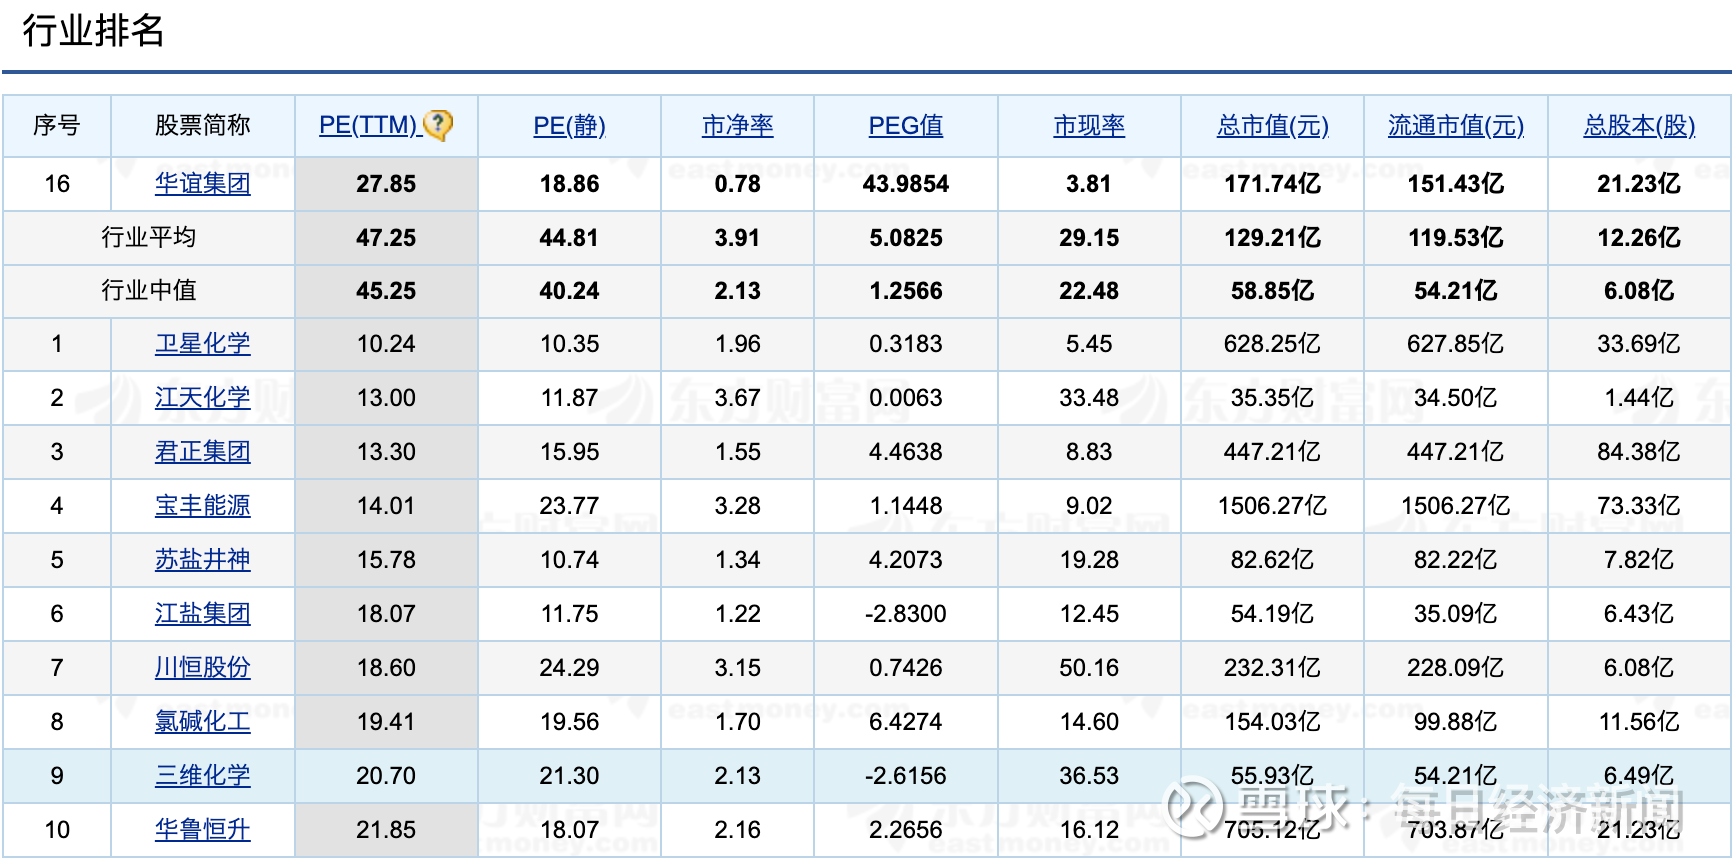1736x864 pixels.
Task: Open 氯碱化工 stock page
Action: pyautogui.click(x=203, y=722)
